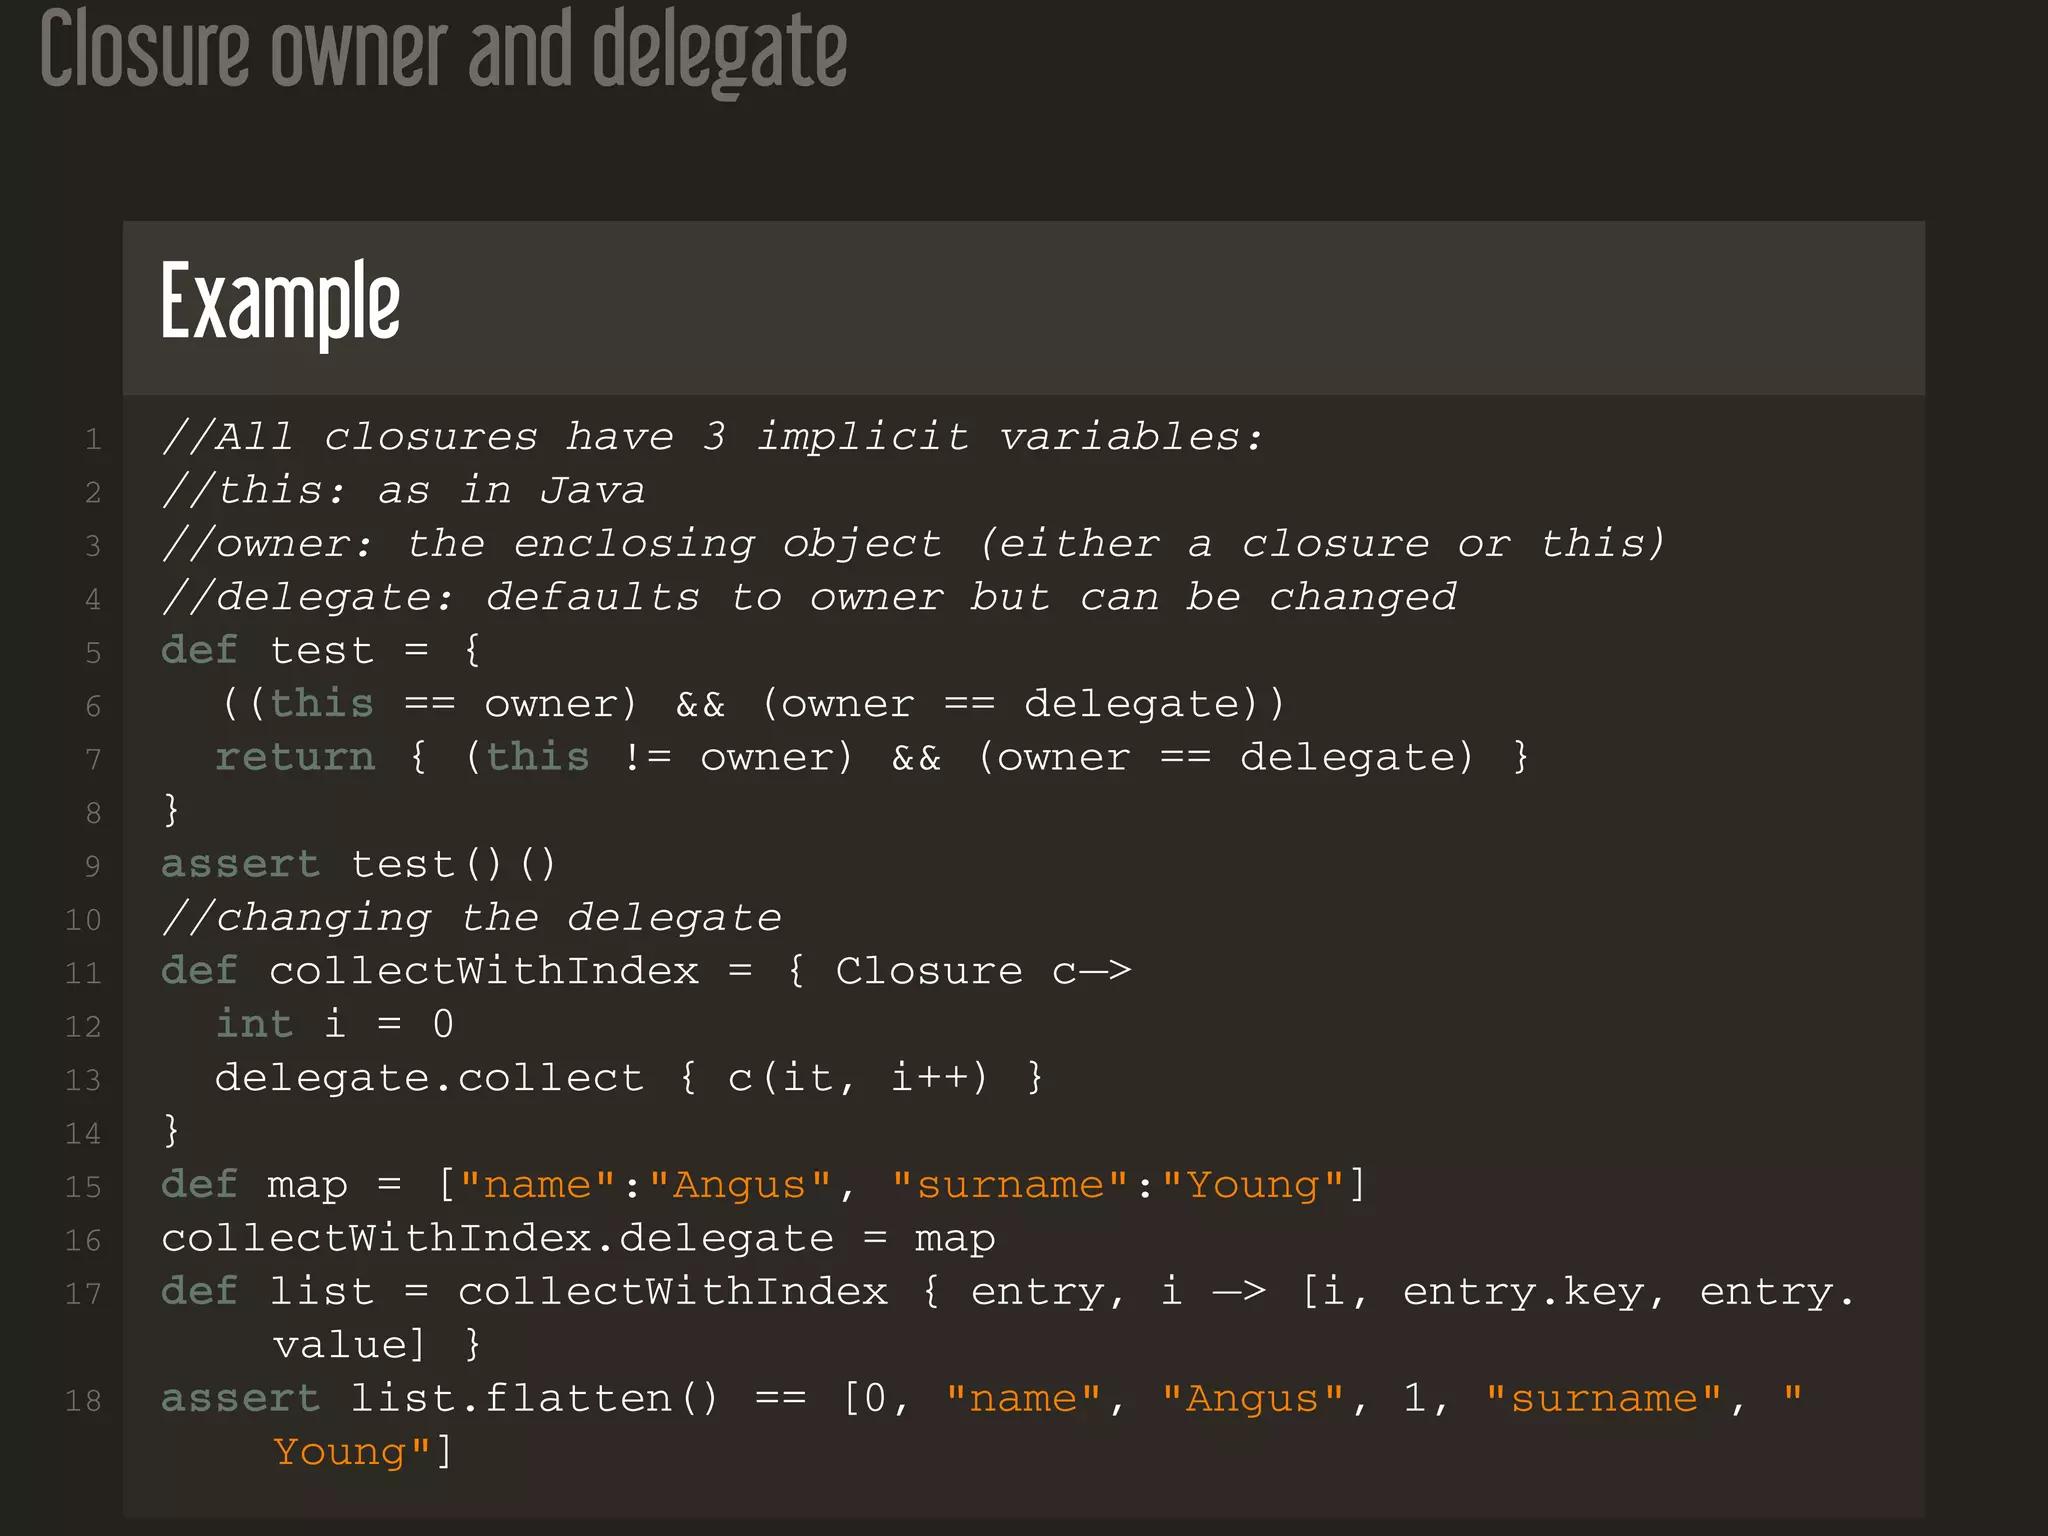Click line number 18 in gutter
The image size is (2048, 1536).
click(84, 1400)
